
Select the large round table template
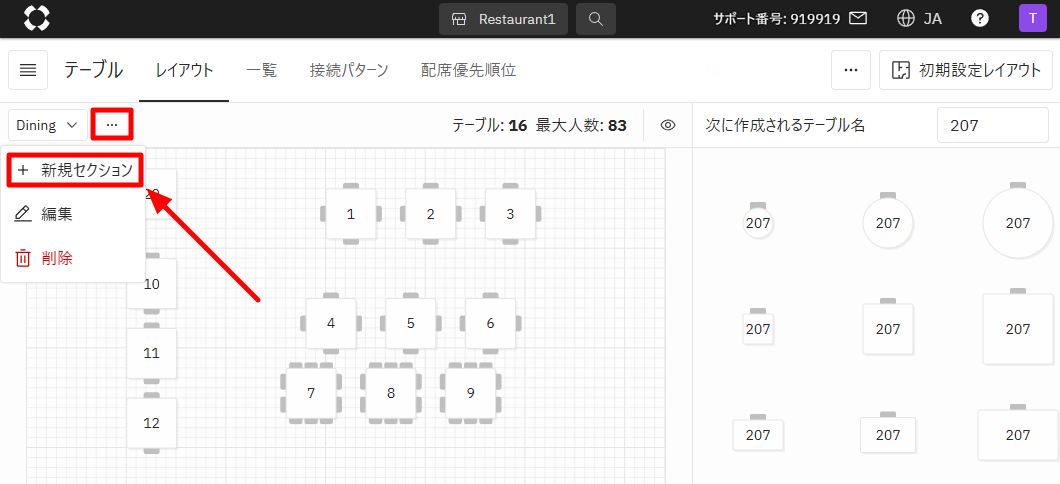tap(1017, 223)
